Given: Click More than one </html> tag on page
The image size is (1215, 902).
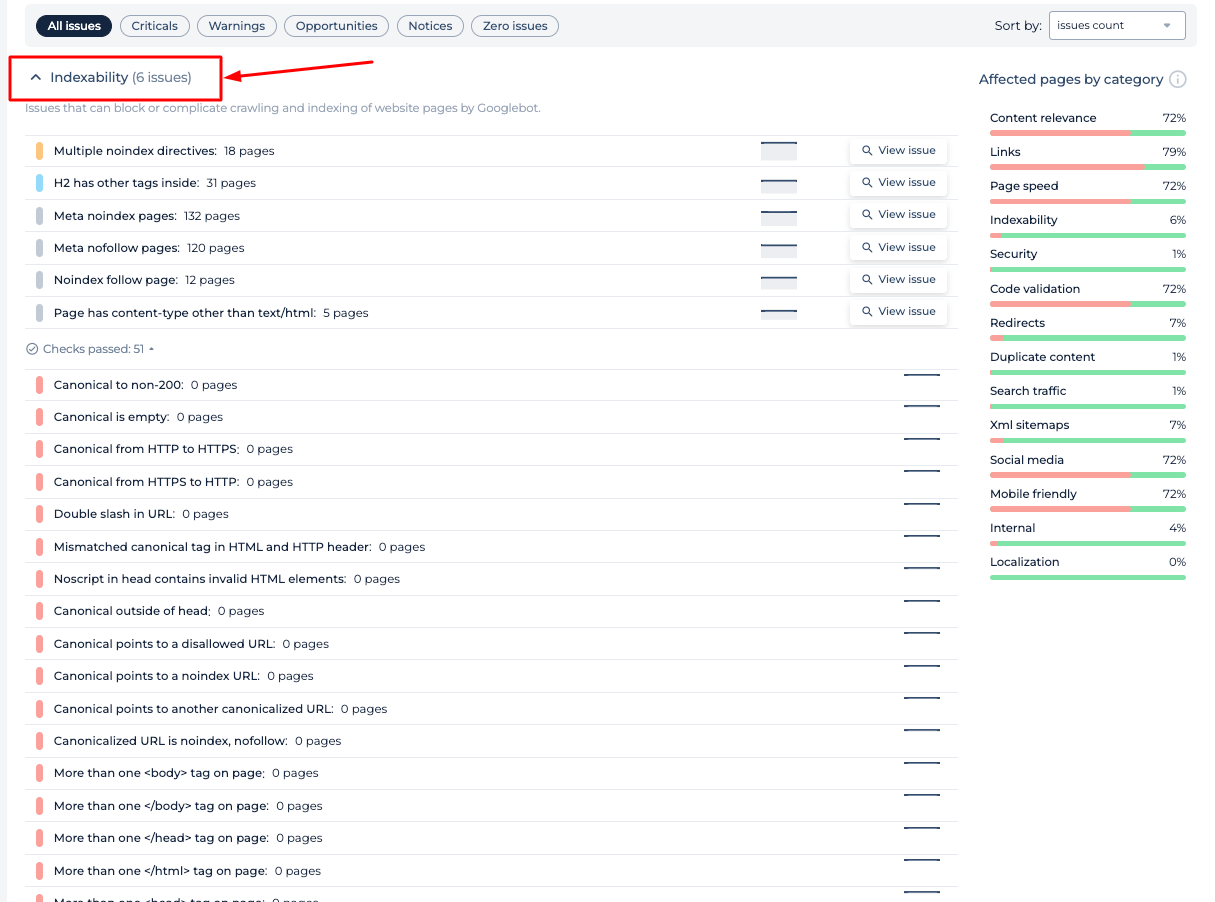Looking at the screenshot, I should click(491, 871).
